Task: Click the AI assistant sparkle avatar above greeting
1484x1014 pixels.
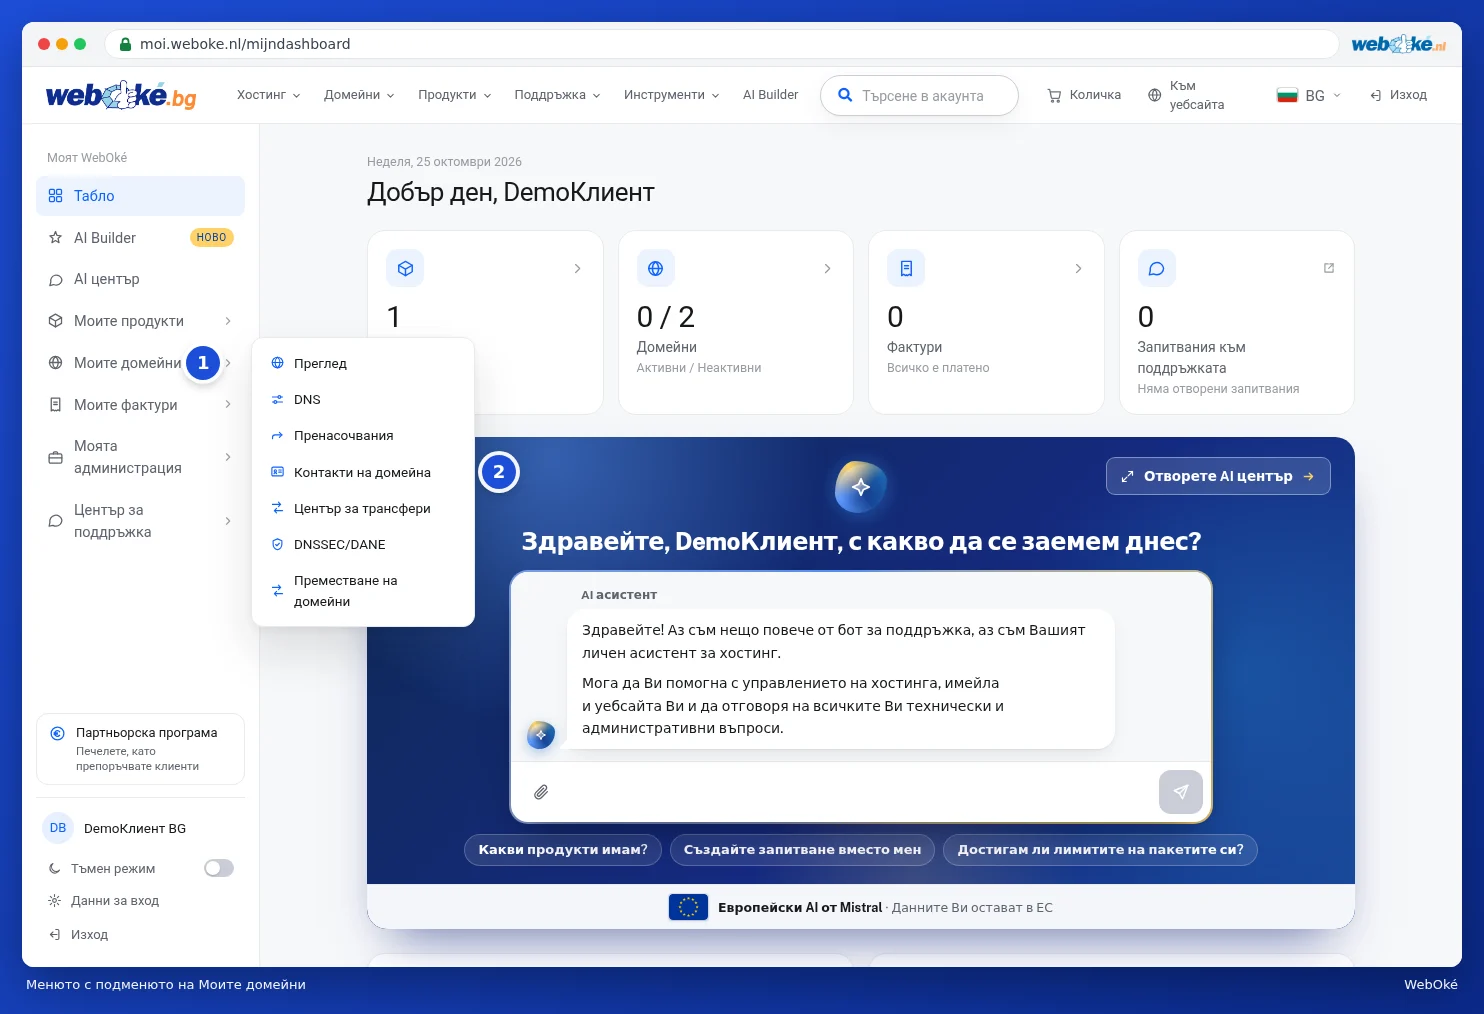Action: 860,487
